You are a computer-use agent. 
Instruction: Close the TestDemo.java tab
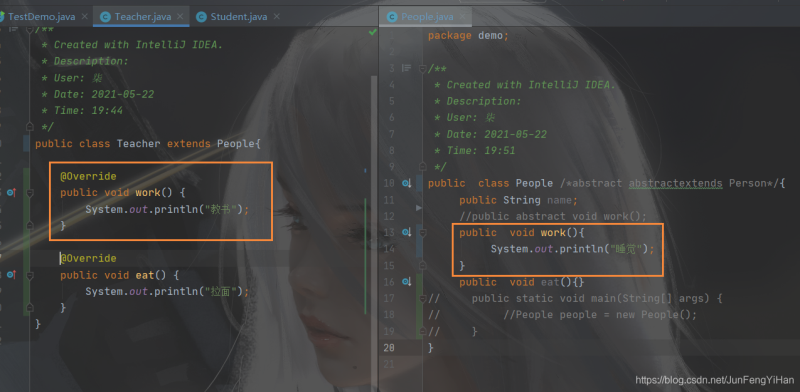tap(85, 16)
